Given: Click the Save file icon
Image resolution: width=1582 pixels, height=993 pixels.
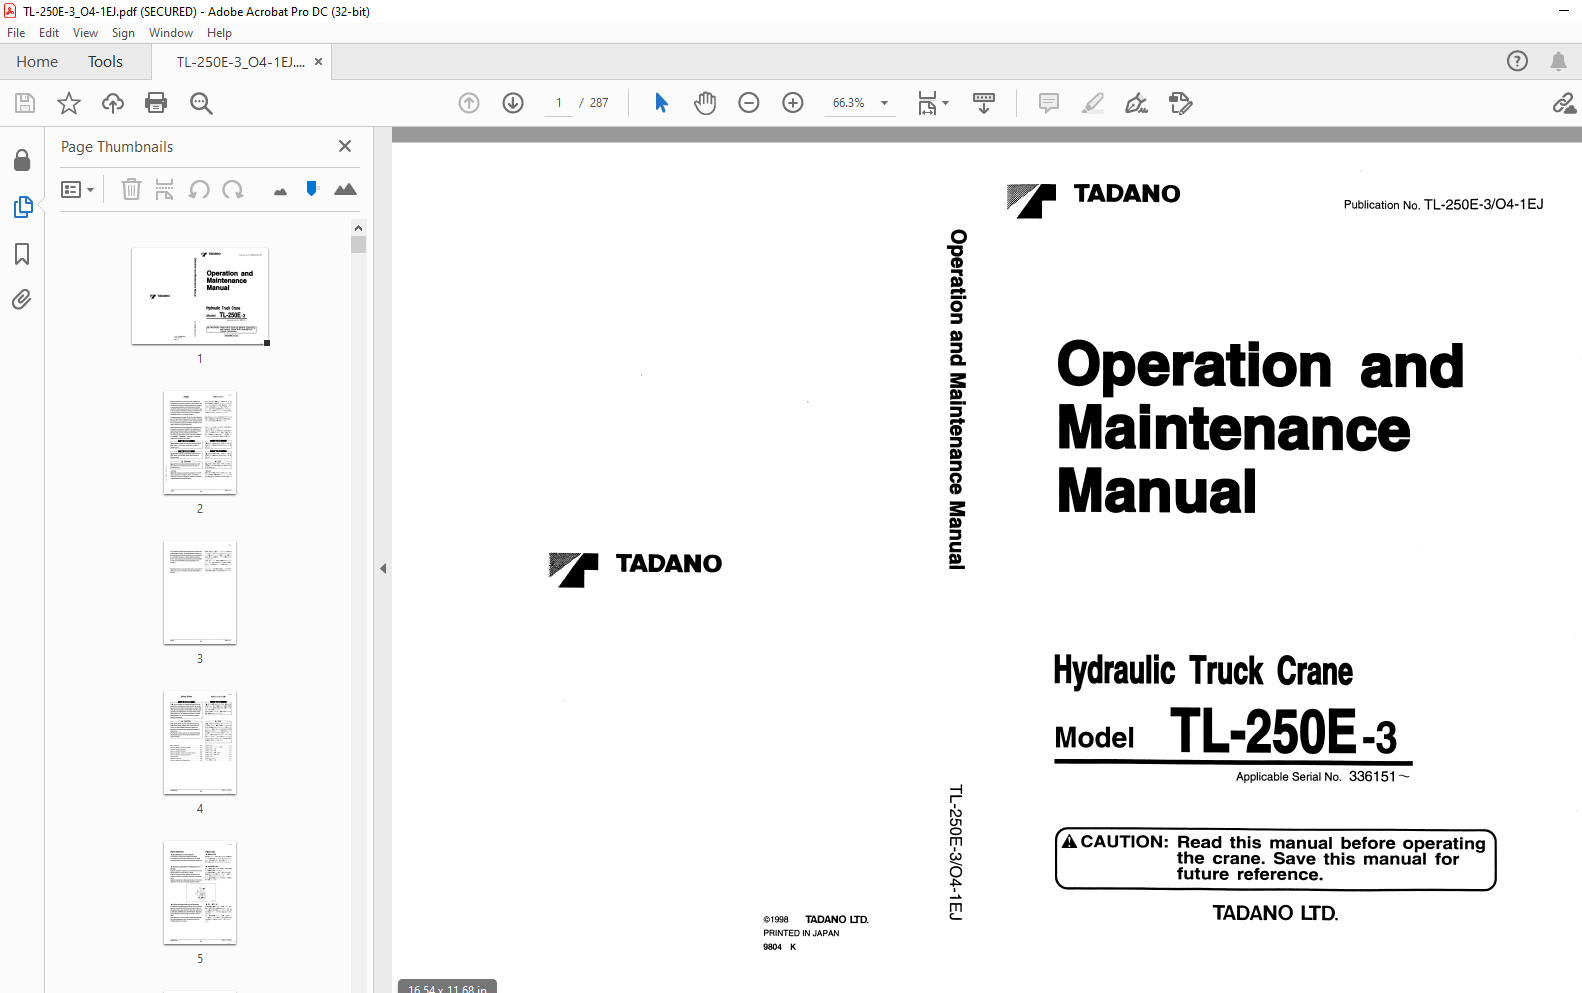Looking at the screenshot, I should click(x=25, y=103).
